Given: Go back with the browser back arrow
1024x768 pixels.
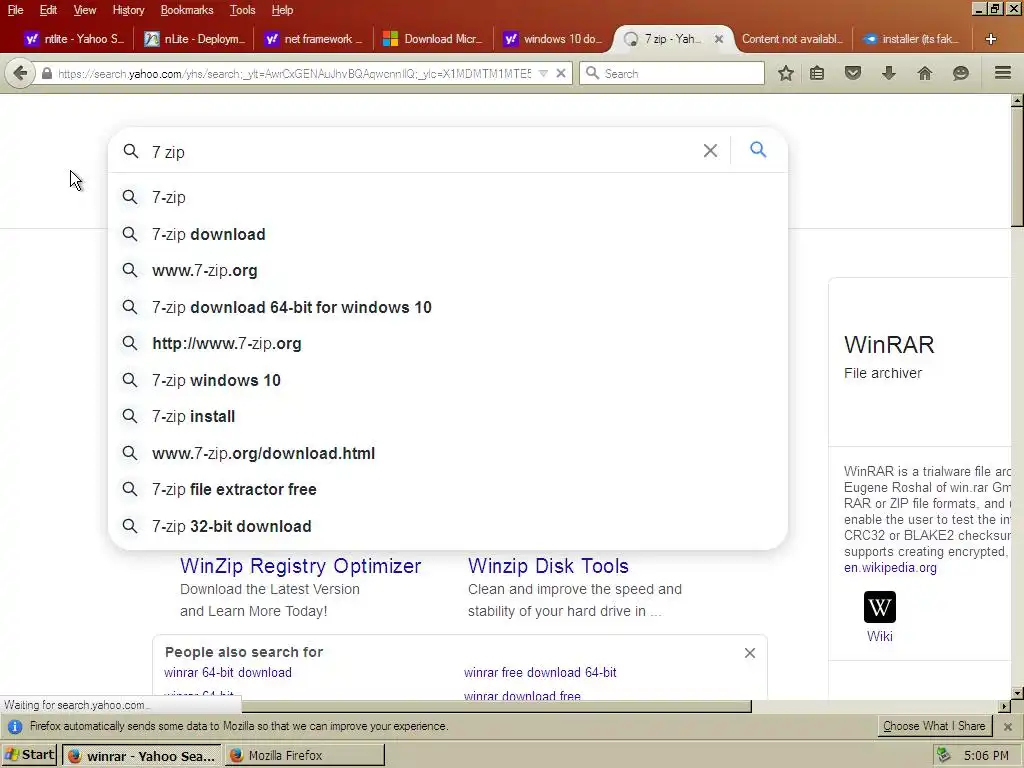Looking at the screenshot, I should point(20,73).
